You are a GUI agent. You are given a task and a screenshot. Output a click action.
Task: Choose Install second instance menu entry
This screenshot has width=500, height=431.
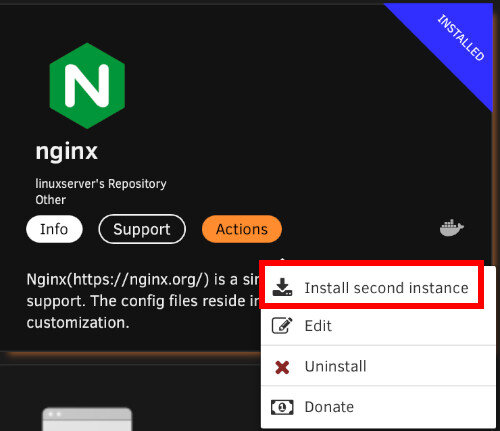pyautogui.click(x=378, y=288)
